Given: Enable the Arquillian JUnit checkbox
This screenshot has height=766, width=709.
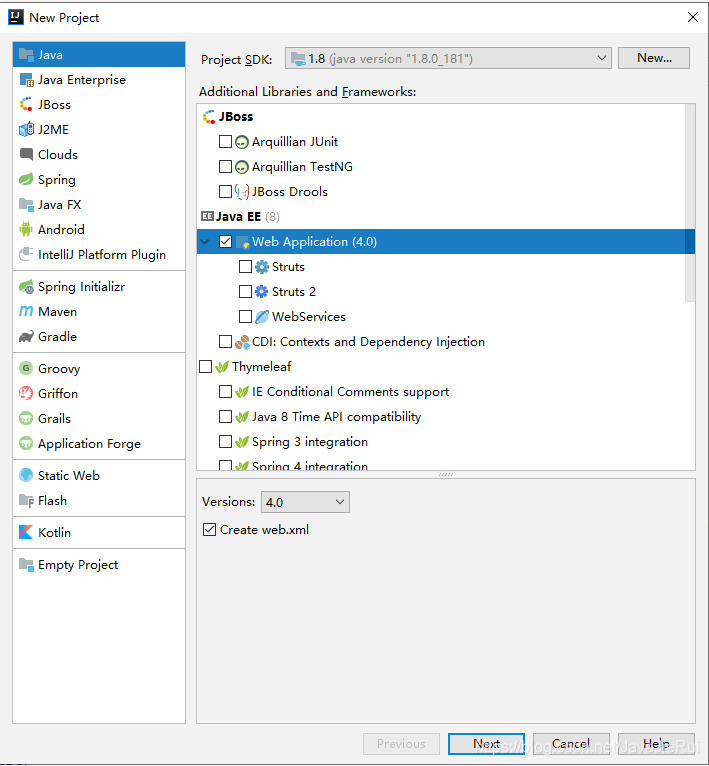Looking at the screenshot, I should pyautogui.click(x=225, y=142).
